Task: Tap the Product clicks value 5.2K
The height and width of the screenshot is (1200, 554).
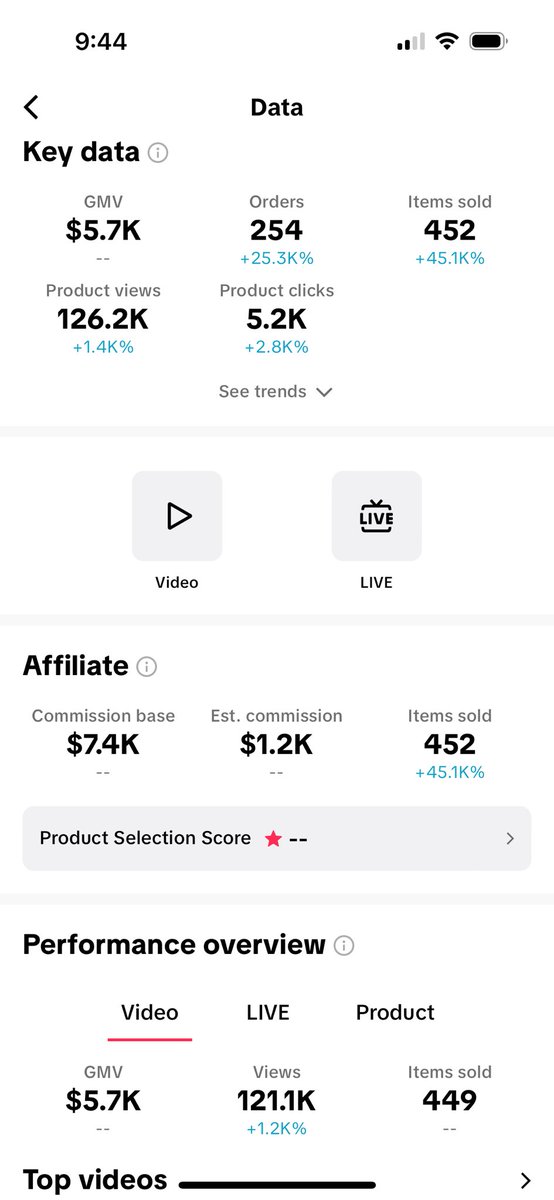Action: (277, 320)
